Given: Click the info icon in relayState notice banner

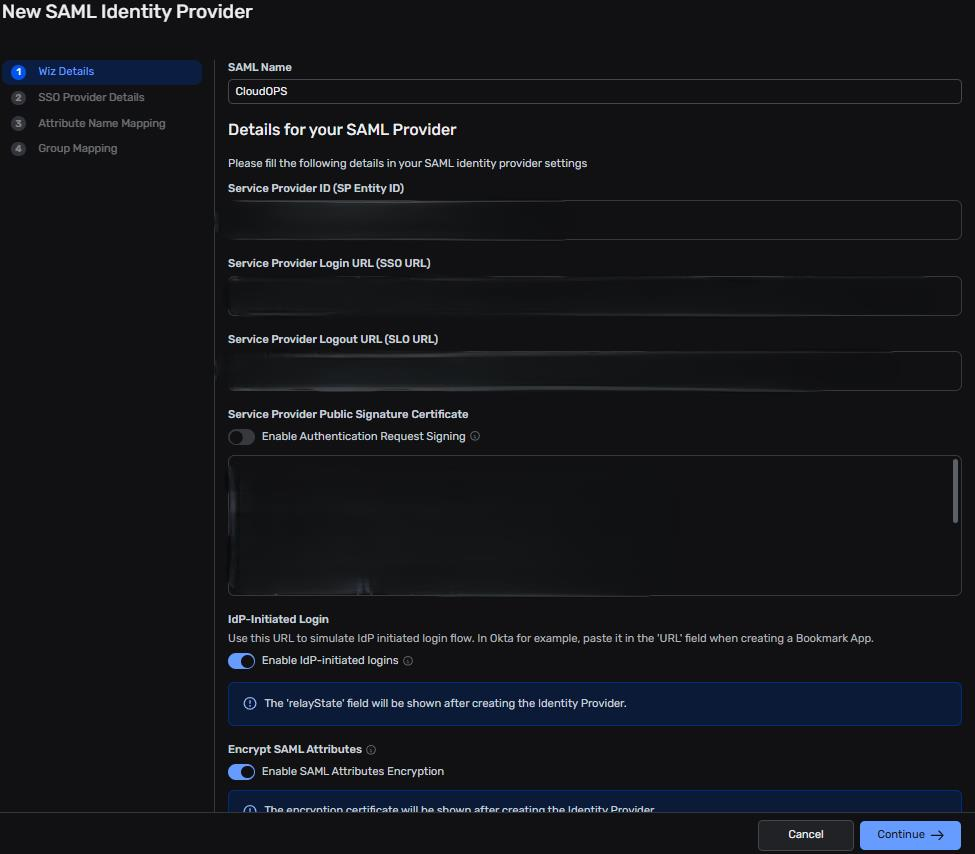Looking at the screenshot, I should pos(250,704).
